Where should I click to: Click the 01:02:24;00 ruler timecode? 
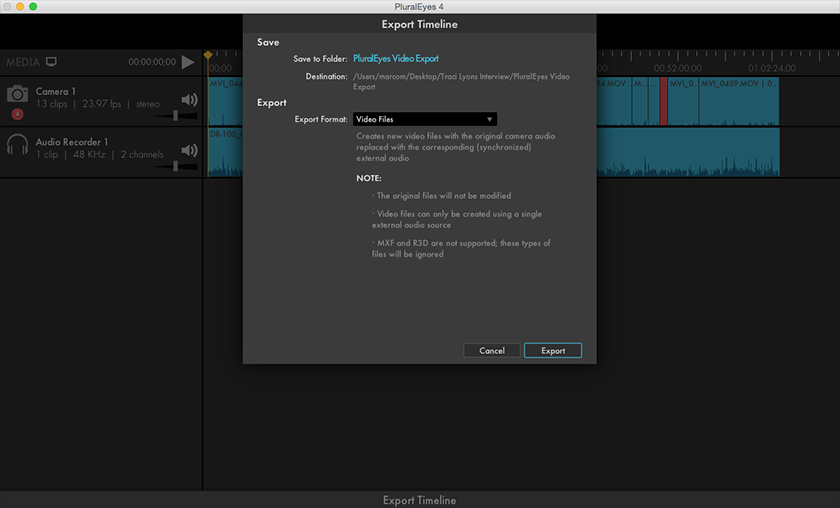click(772, 69)
